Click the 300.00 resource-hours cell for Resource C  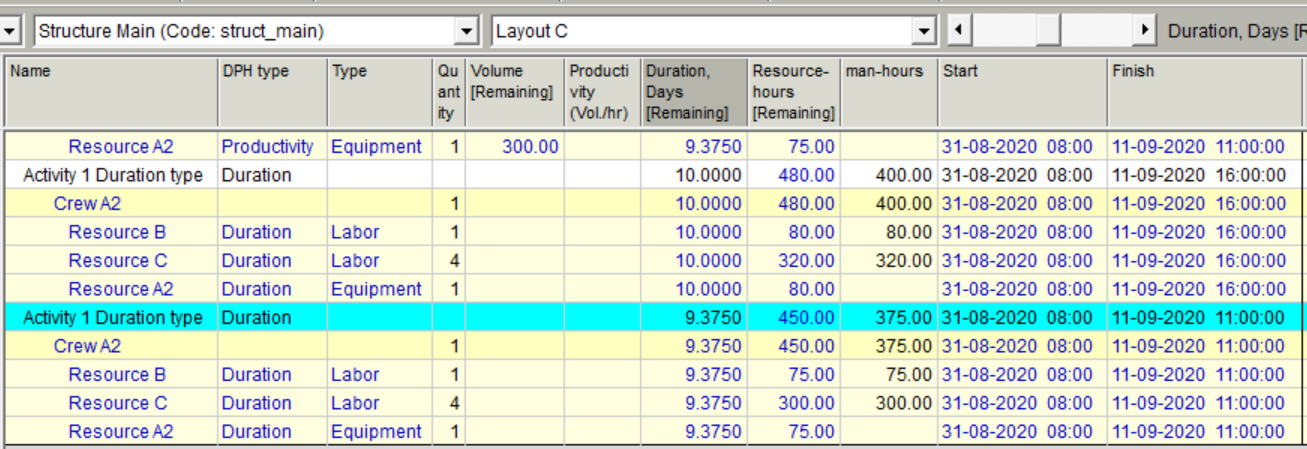(x=794, y=404)
